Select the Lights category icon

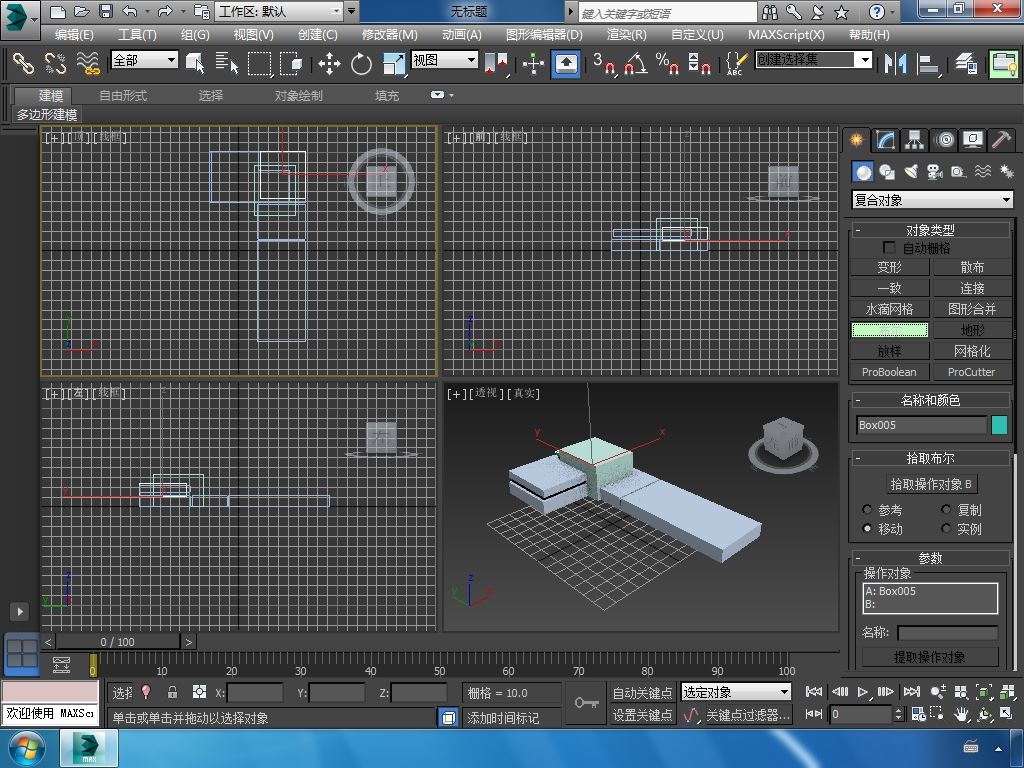click(911, 172)
